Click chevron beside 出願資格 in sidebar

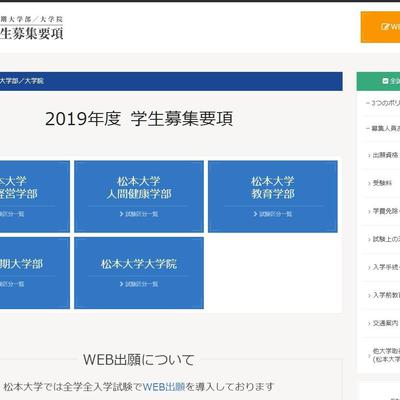coord(369,156)
